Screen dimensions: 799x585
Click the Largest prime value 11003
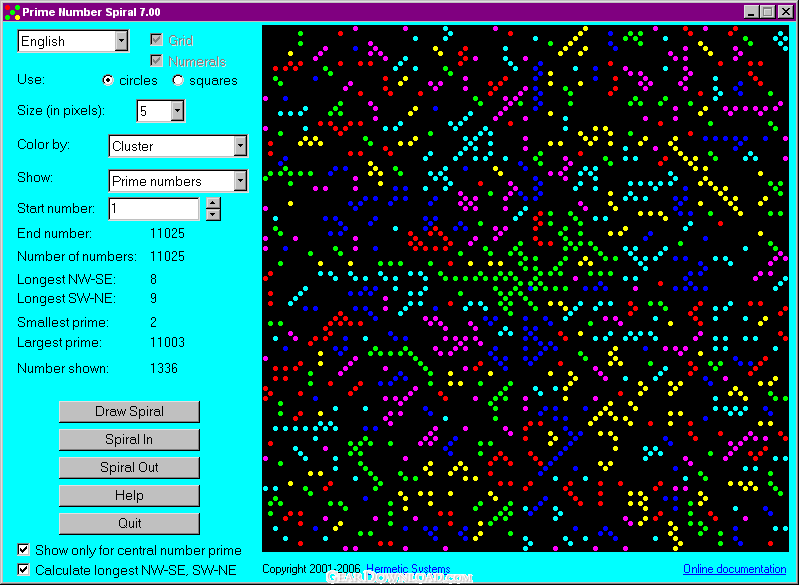point(167,342)
